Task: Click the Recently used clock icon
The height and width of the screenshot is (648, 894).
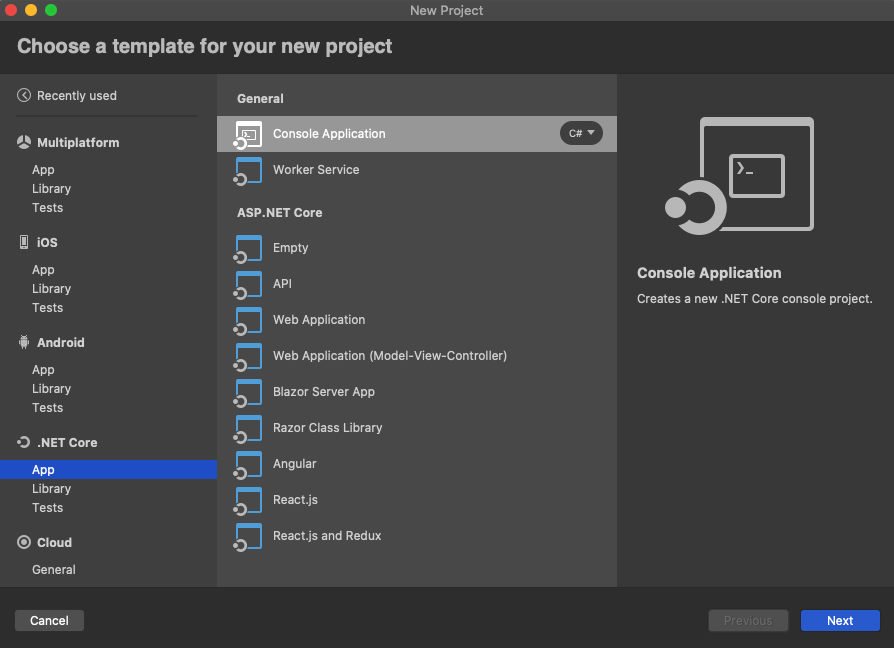Action: point(24,95)
